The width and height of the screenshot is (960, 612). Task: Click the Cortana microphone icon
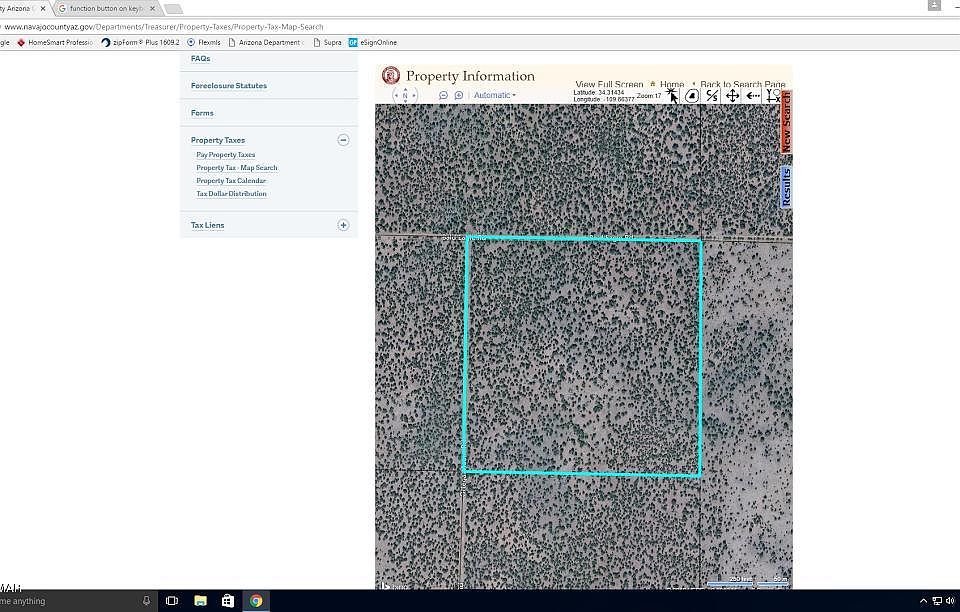[x=146, y=601]
